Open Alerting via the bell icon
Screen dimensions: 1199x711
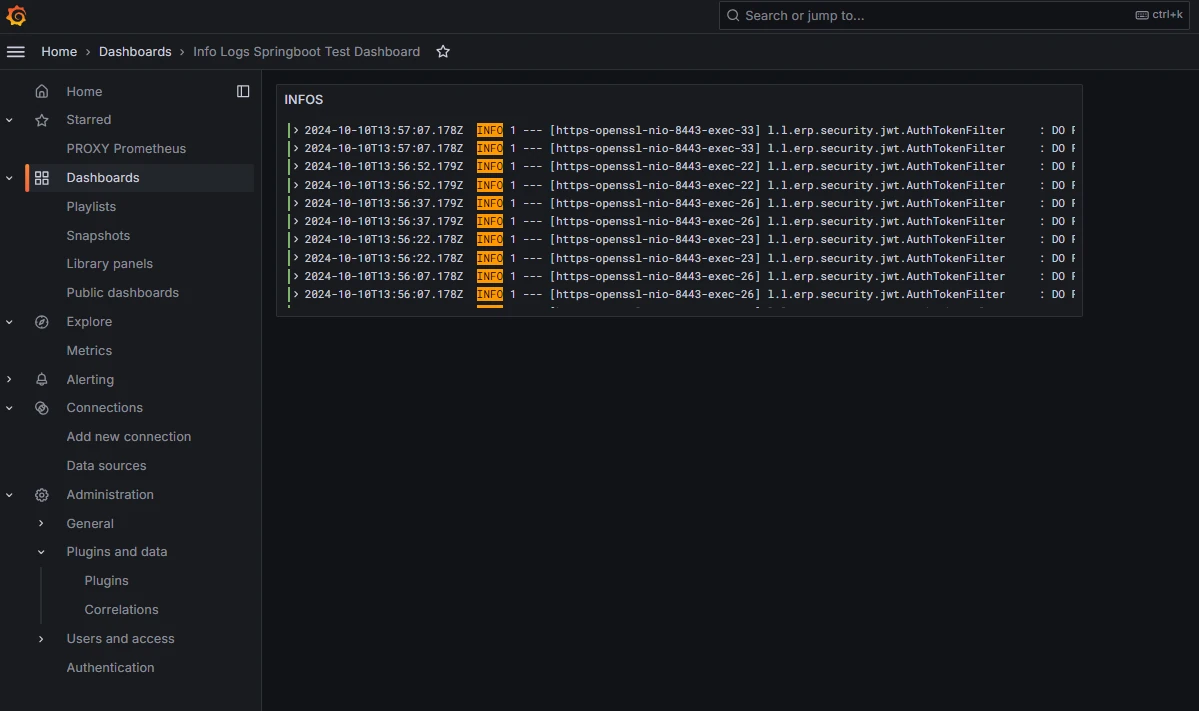(x=41, y=379)
